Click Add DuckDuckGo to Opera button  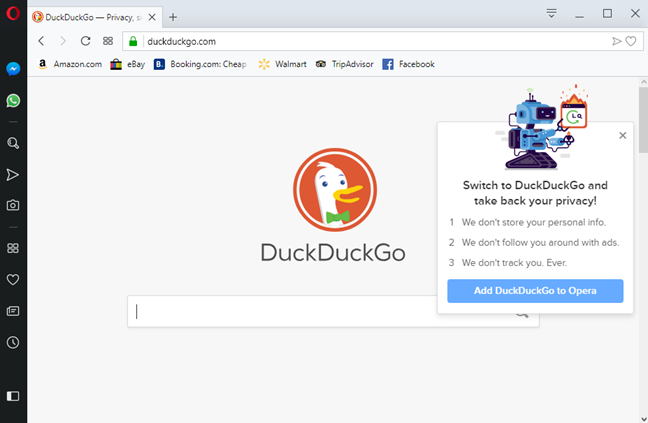click(535, 291)
